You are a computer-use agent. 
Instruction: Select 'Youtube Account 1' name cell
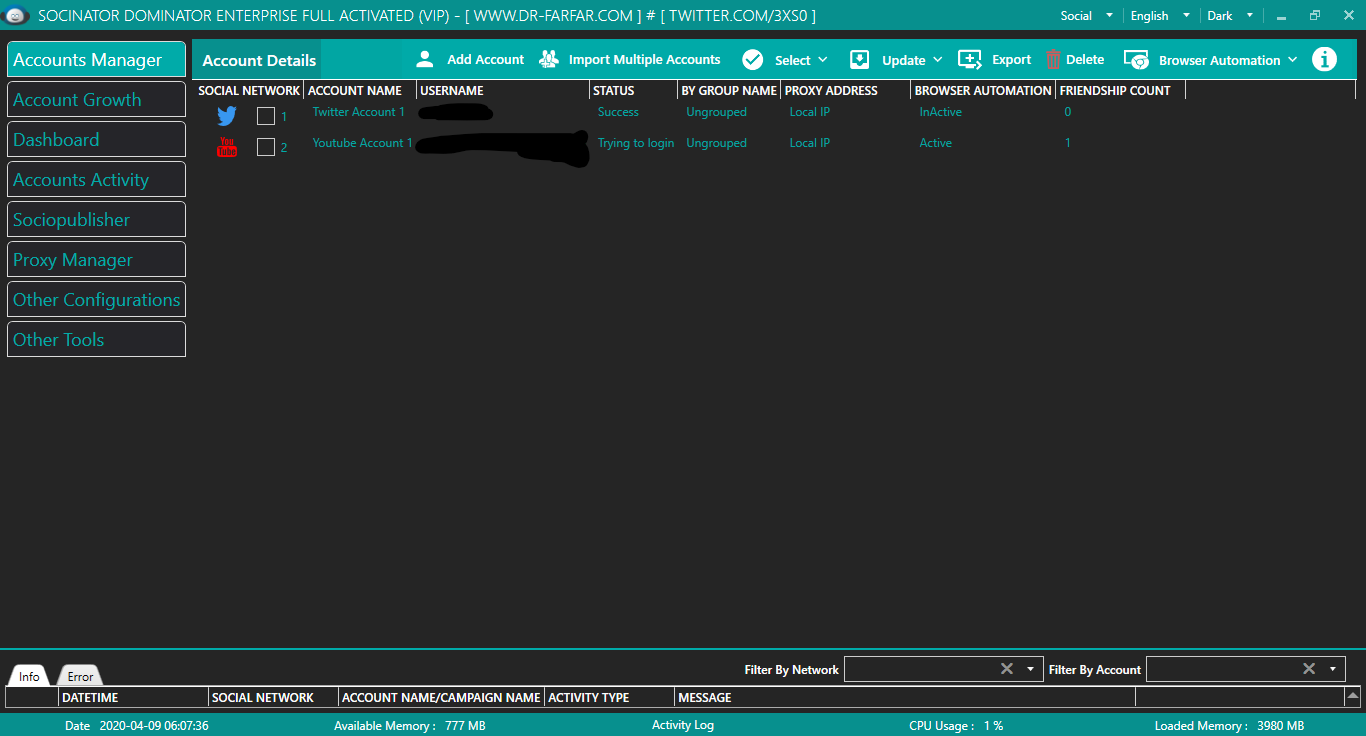[x=362, y=143]
